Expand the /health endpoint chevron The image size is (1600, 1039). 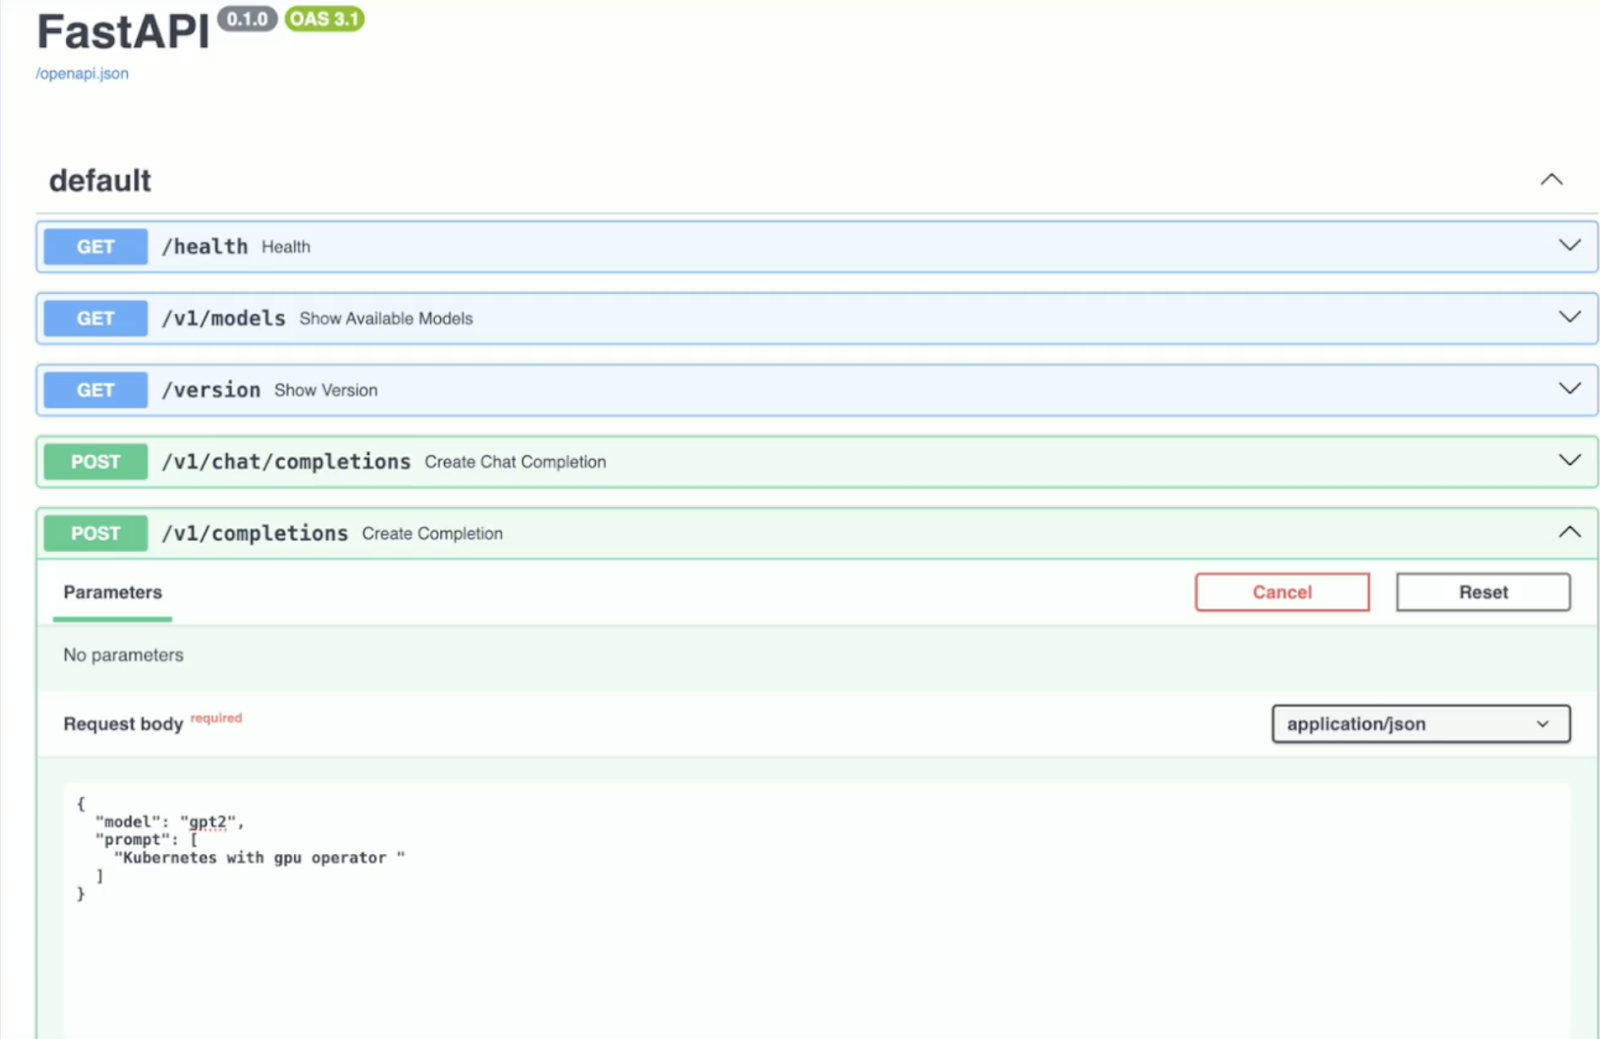pyautogui.click(x=1569, y=245)
